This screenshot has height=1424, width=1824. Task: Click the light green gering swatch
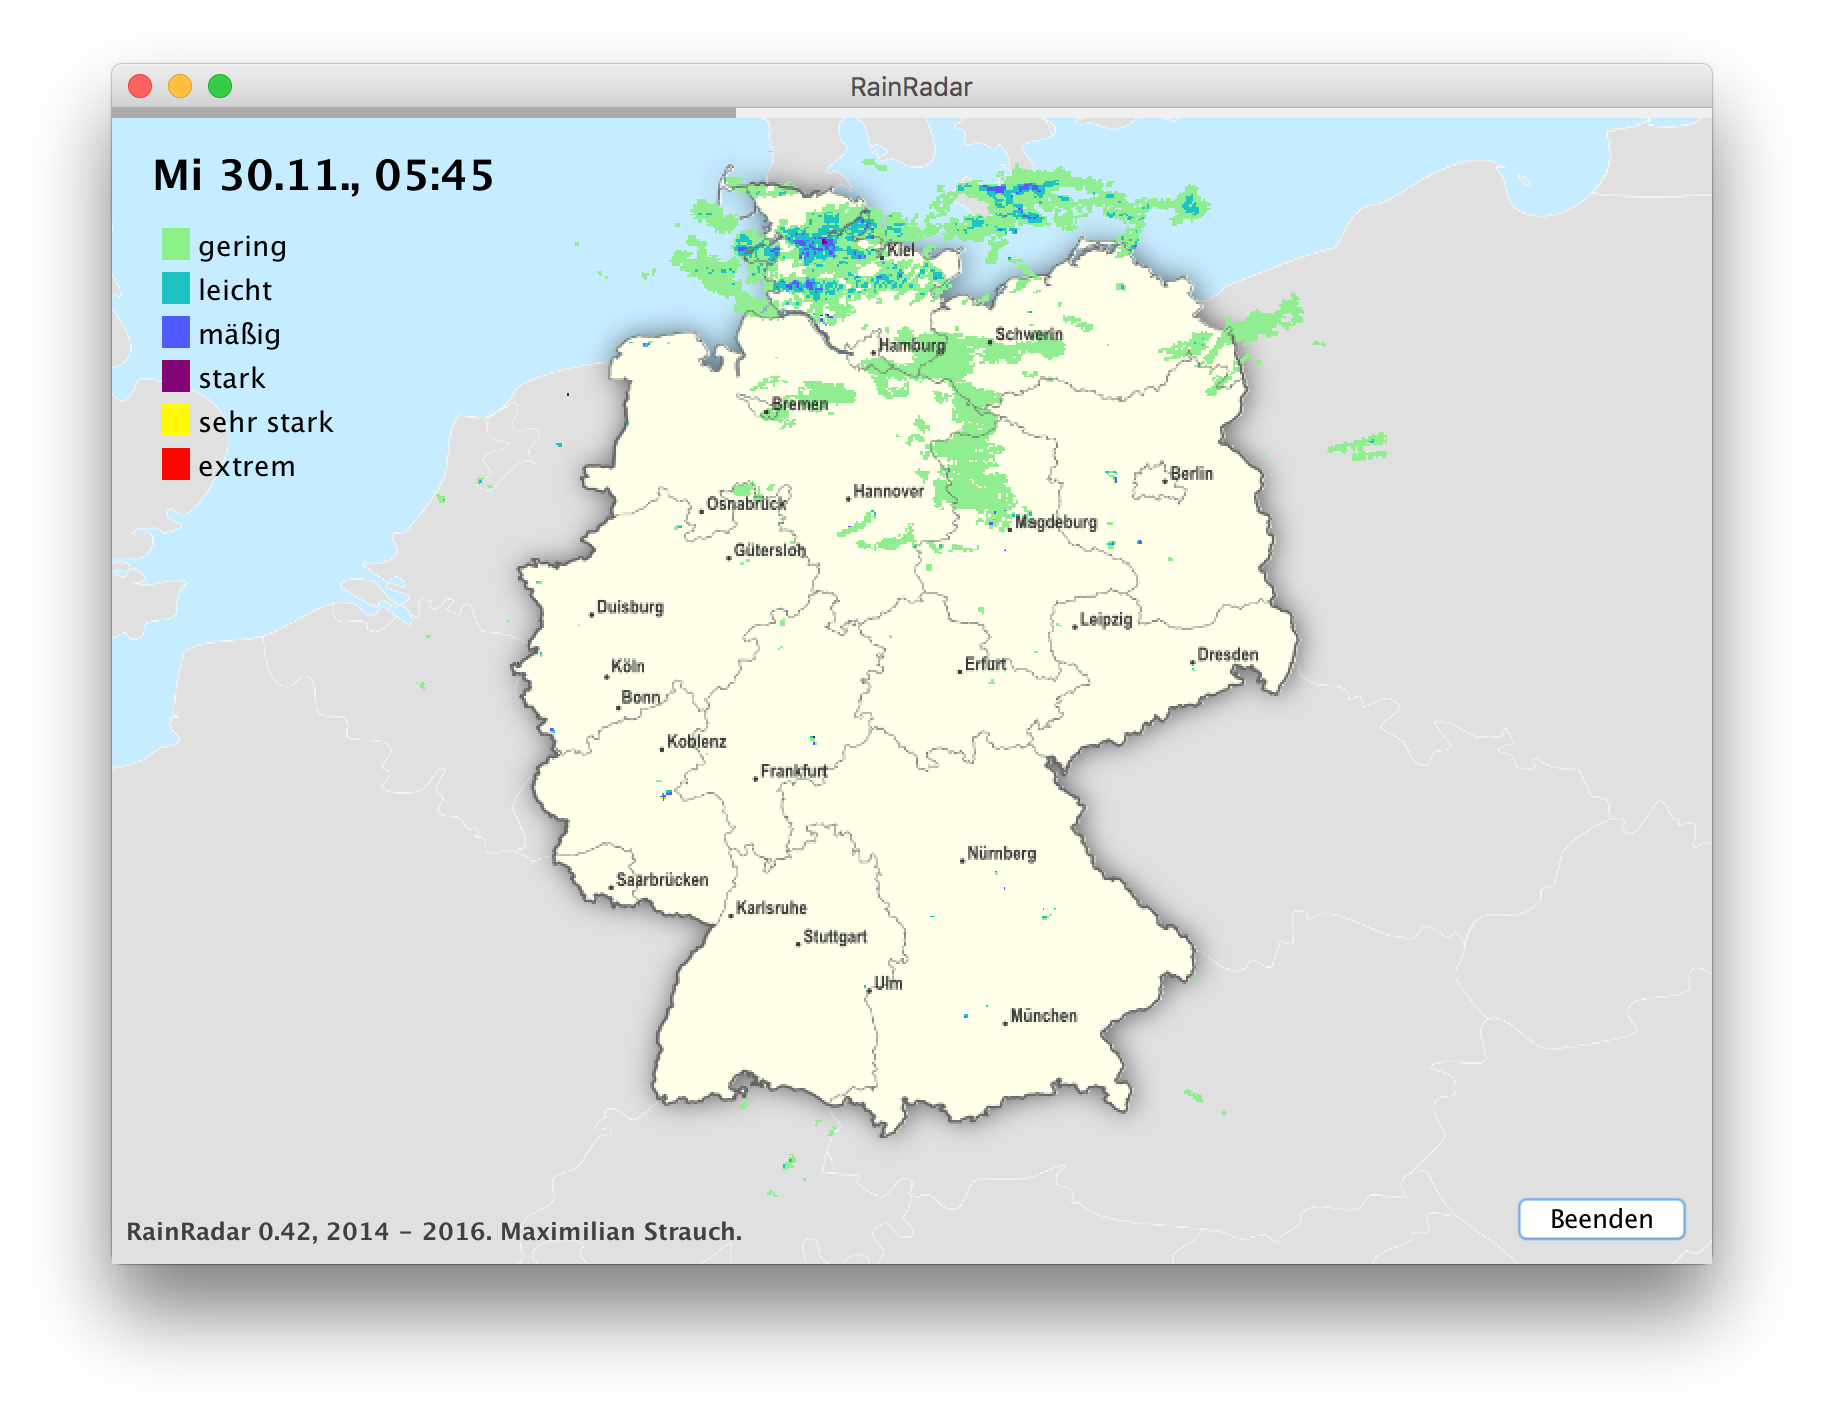tap(176, 244)
